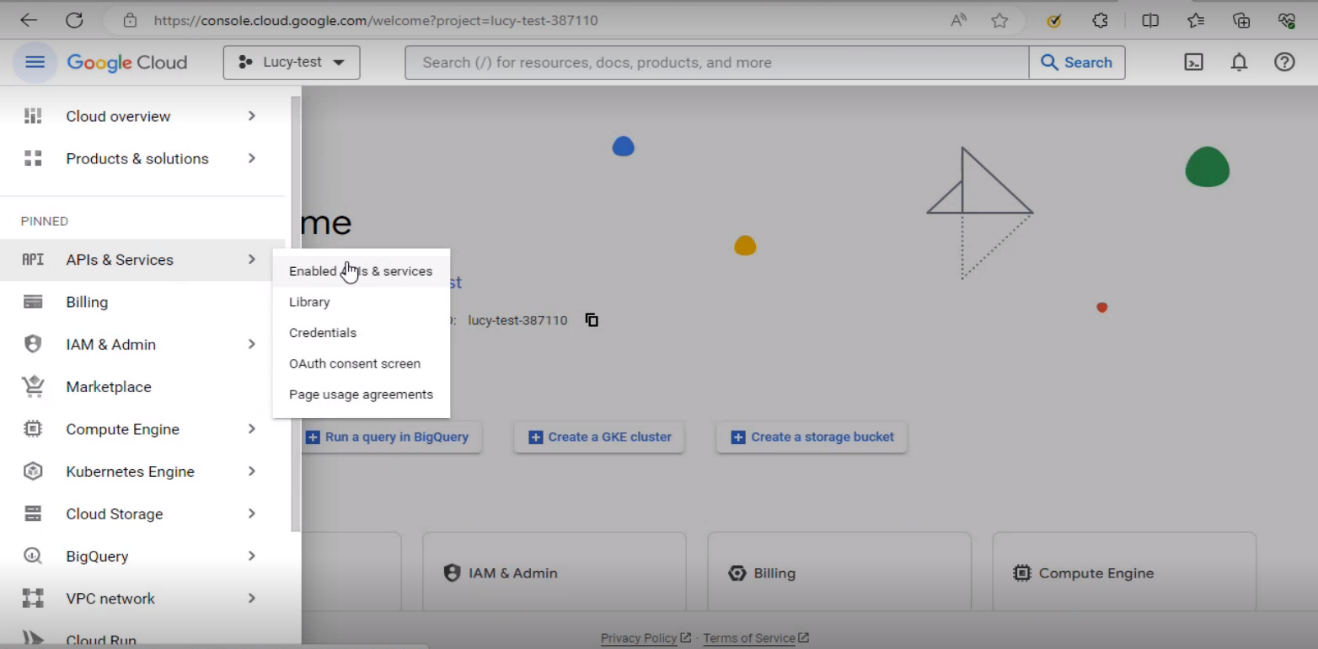Click the Marketplace cart icon
This screenshot has width=1318, height=649.
pos(33,386)
